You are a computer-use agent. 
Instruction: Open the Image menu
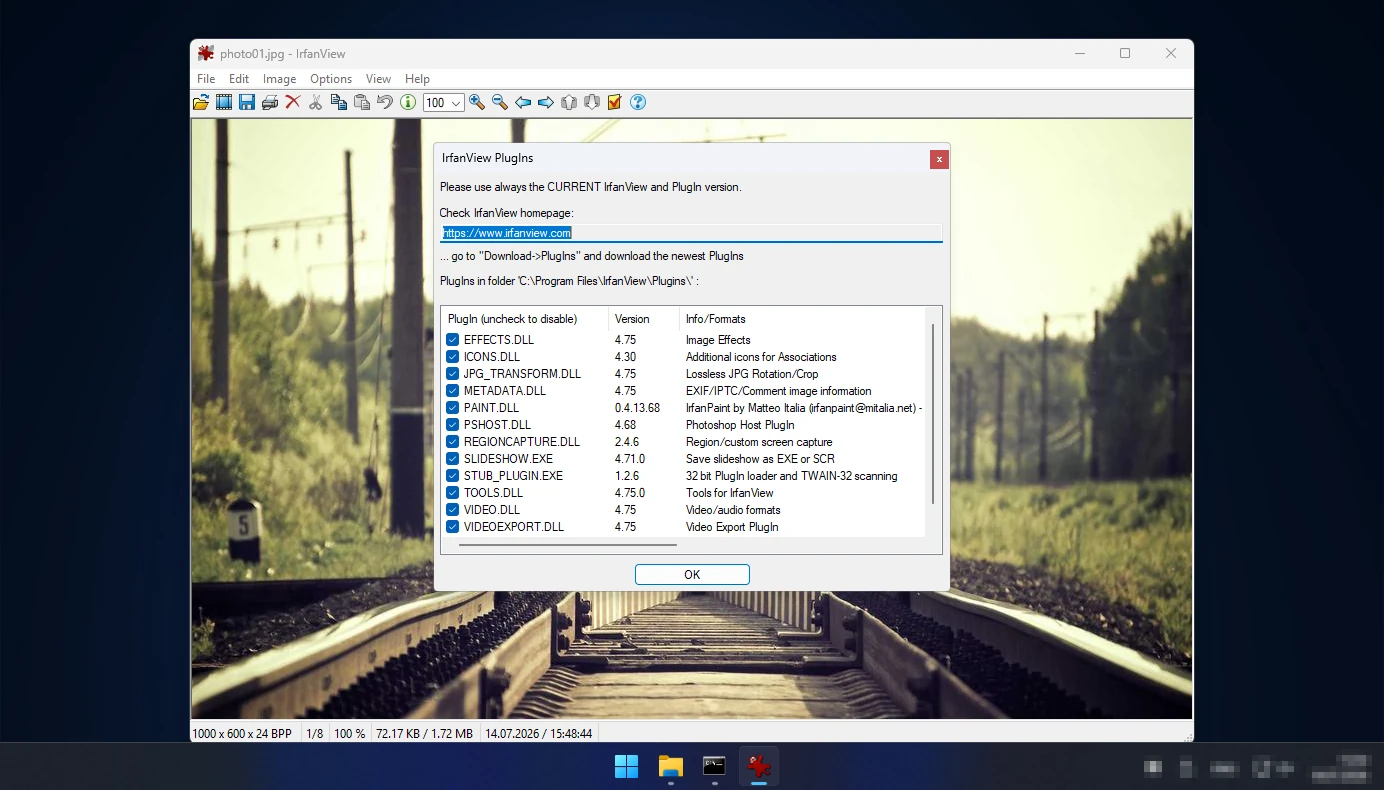click(x=279, y=79)
